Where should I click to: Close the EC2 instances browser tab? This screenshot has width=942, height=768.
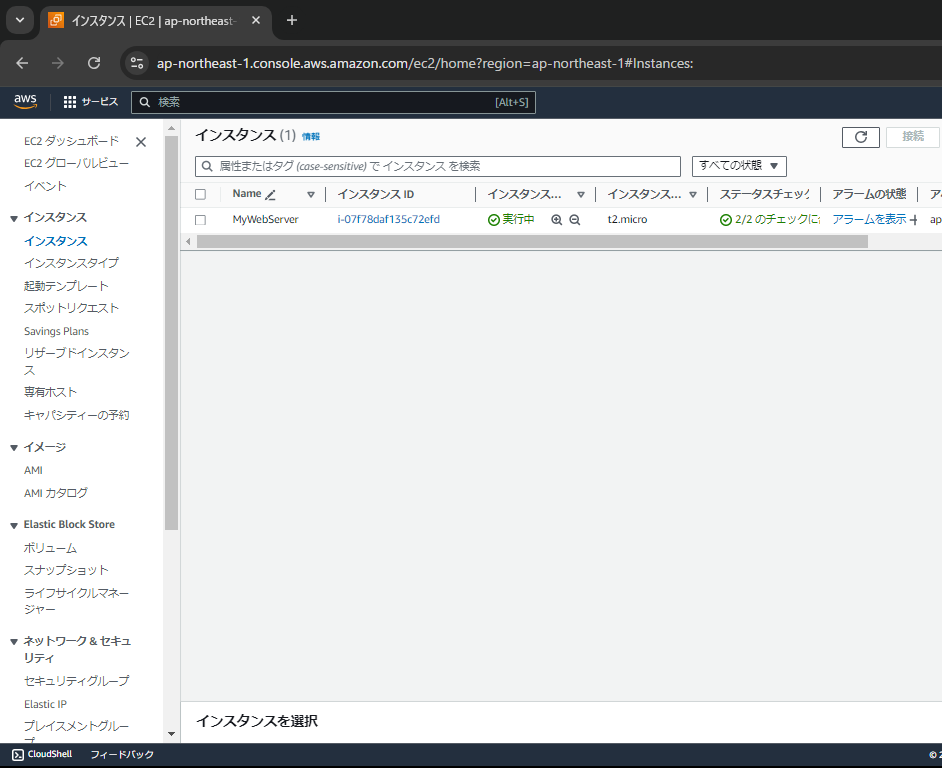[256, 20]
